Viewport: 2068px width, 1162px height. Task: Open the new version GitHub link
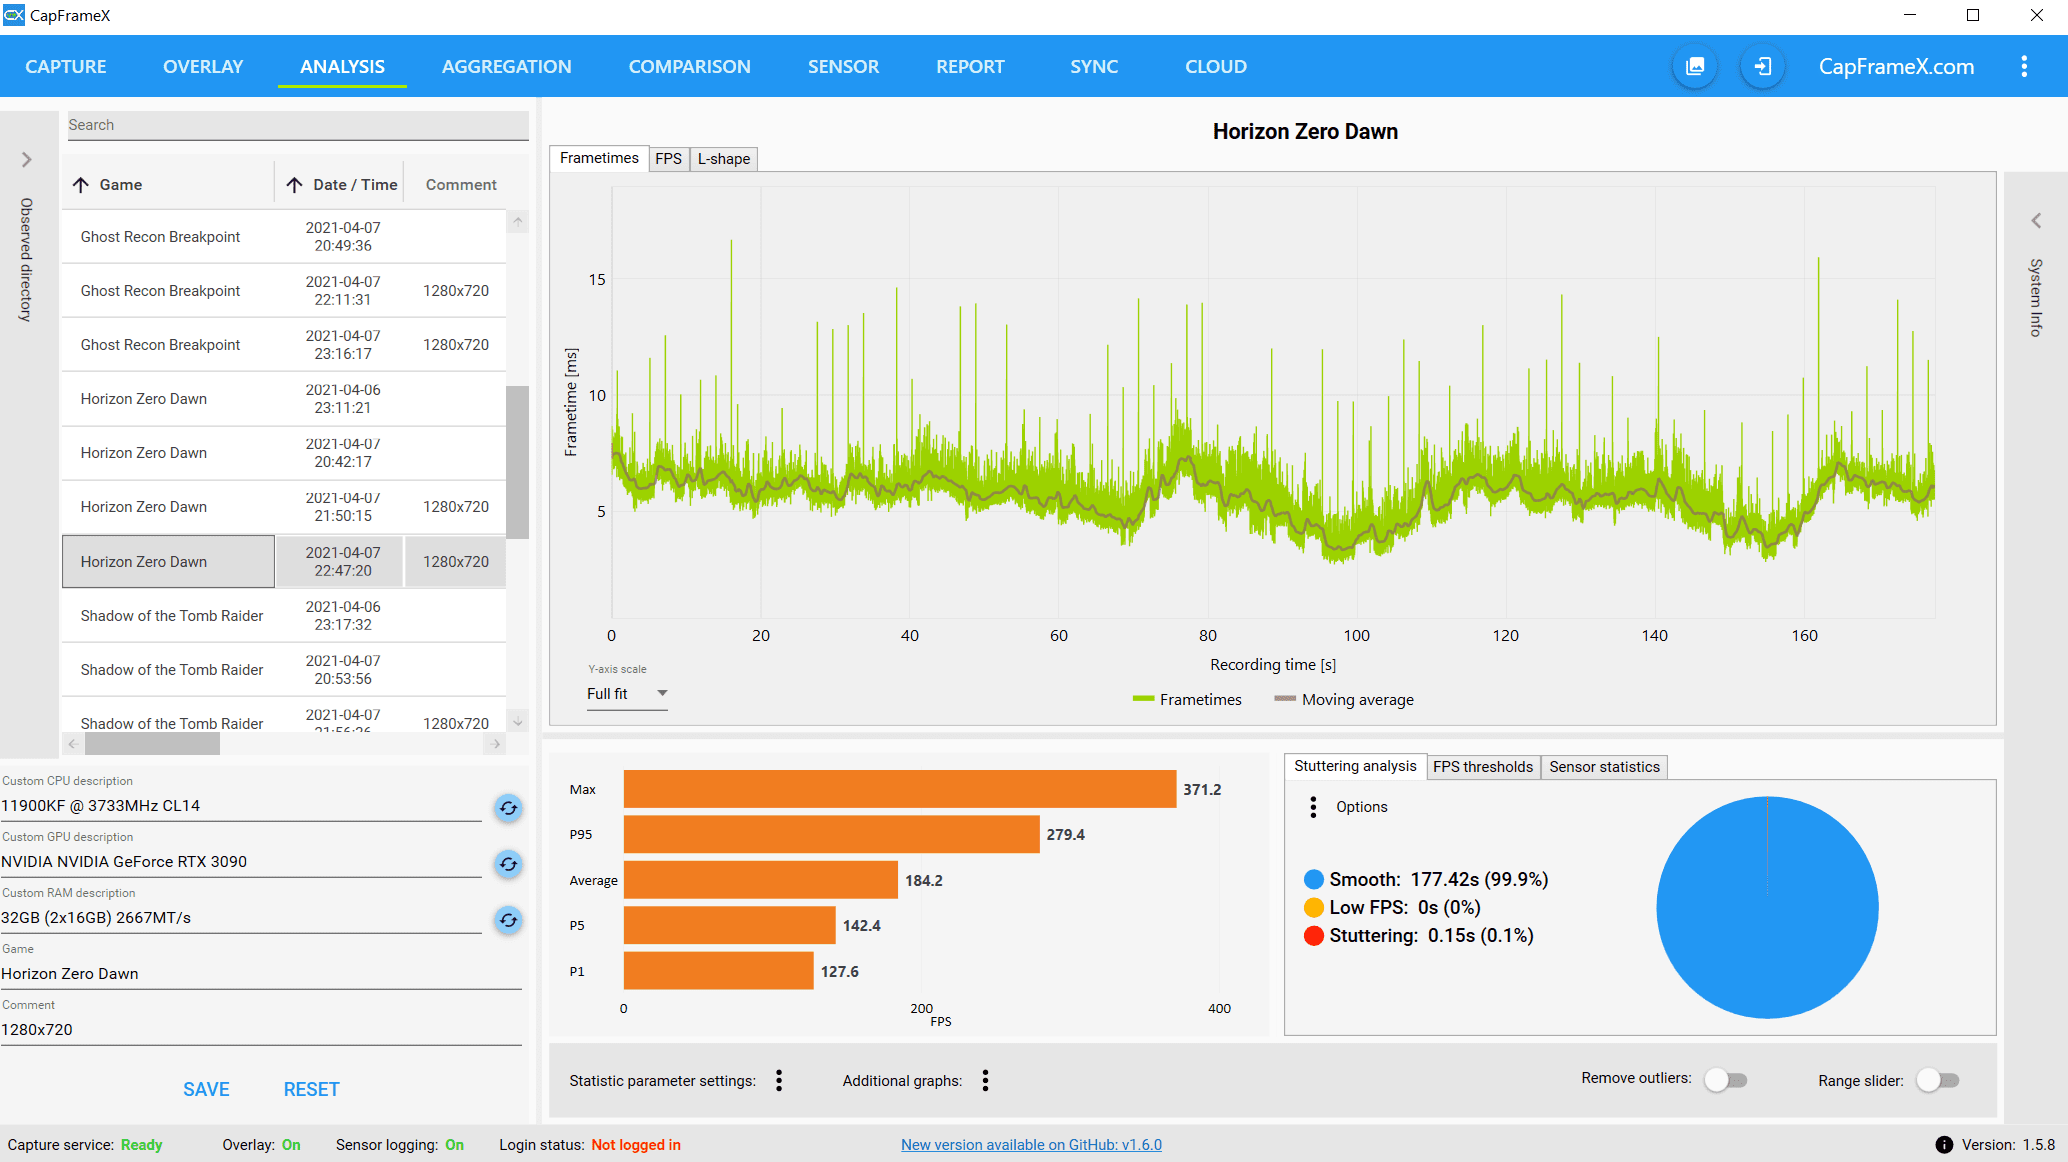1031,1145
